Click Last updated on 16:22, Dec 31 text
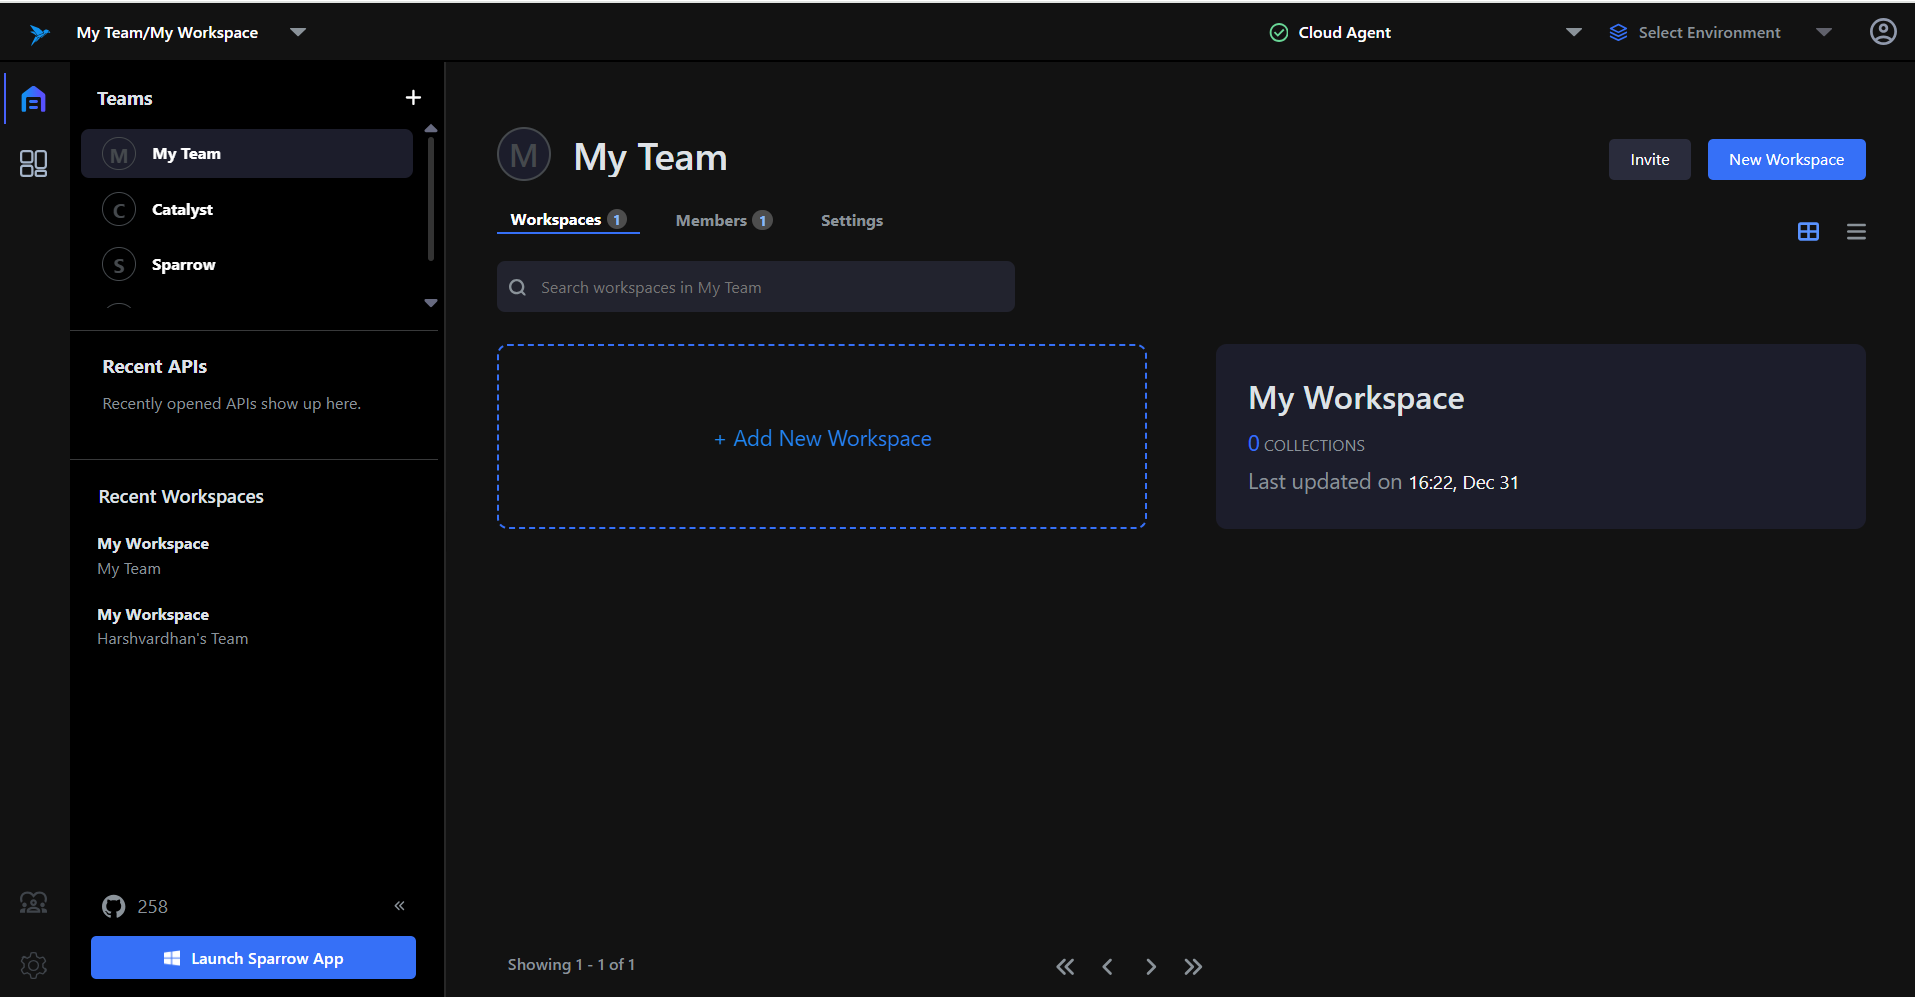This screenshot has width=1915, height=997. coord(1383,482)
